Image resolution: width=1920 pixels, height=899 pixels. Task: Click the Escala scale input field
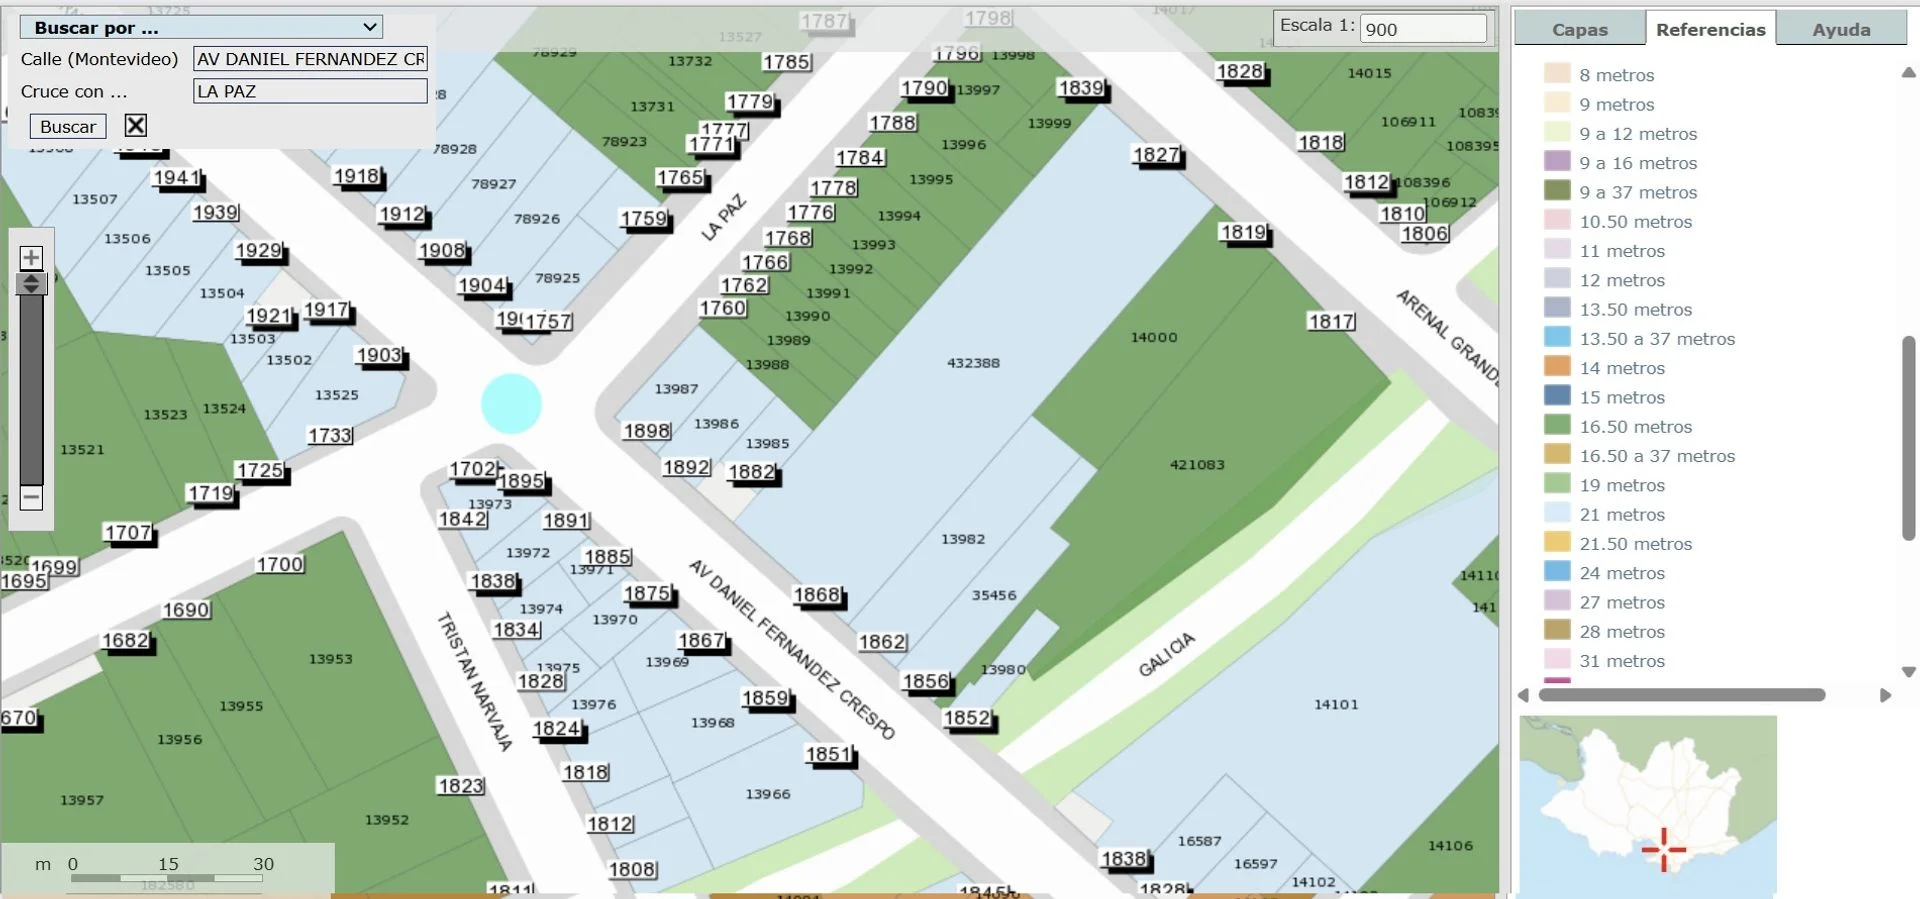pyautogui.click(x=1423, y=29)
